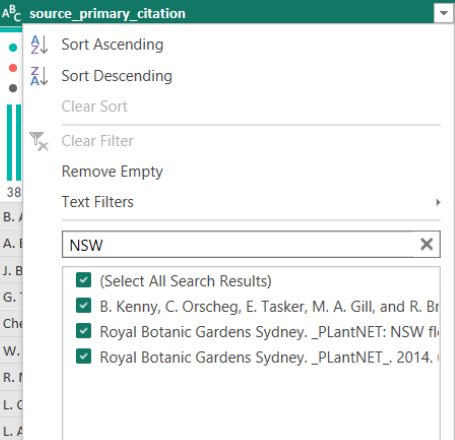Select the table cell starting with G.
455x440 pixels.
[11, 297]
